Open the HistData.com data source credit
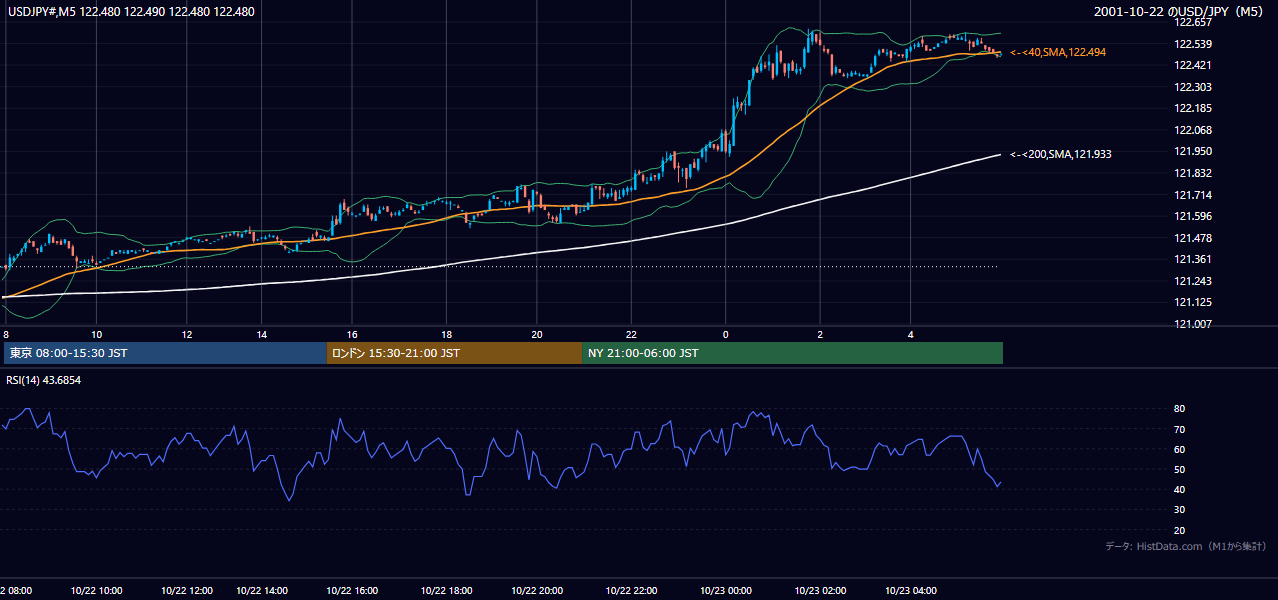The image size is (1278, 600). click(x=1185, y=547)
